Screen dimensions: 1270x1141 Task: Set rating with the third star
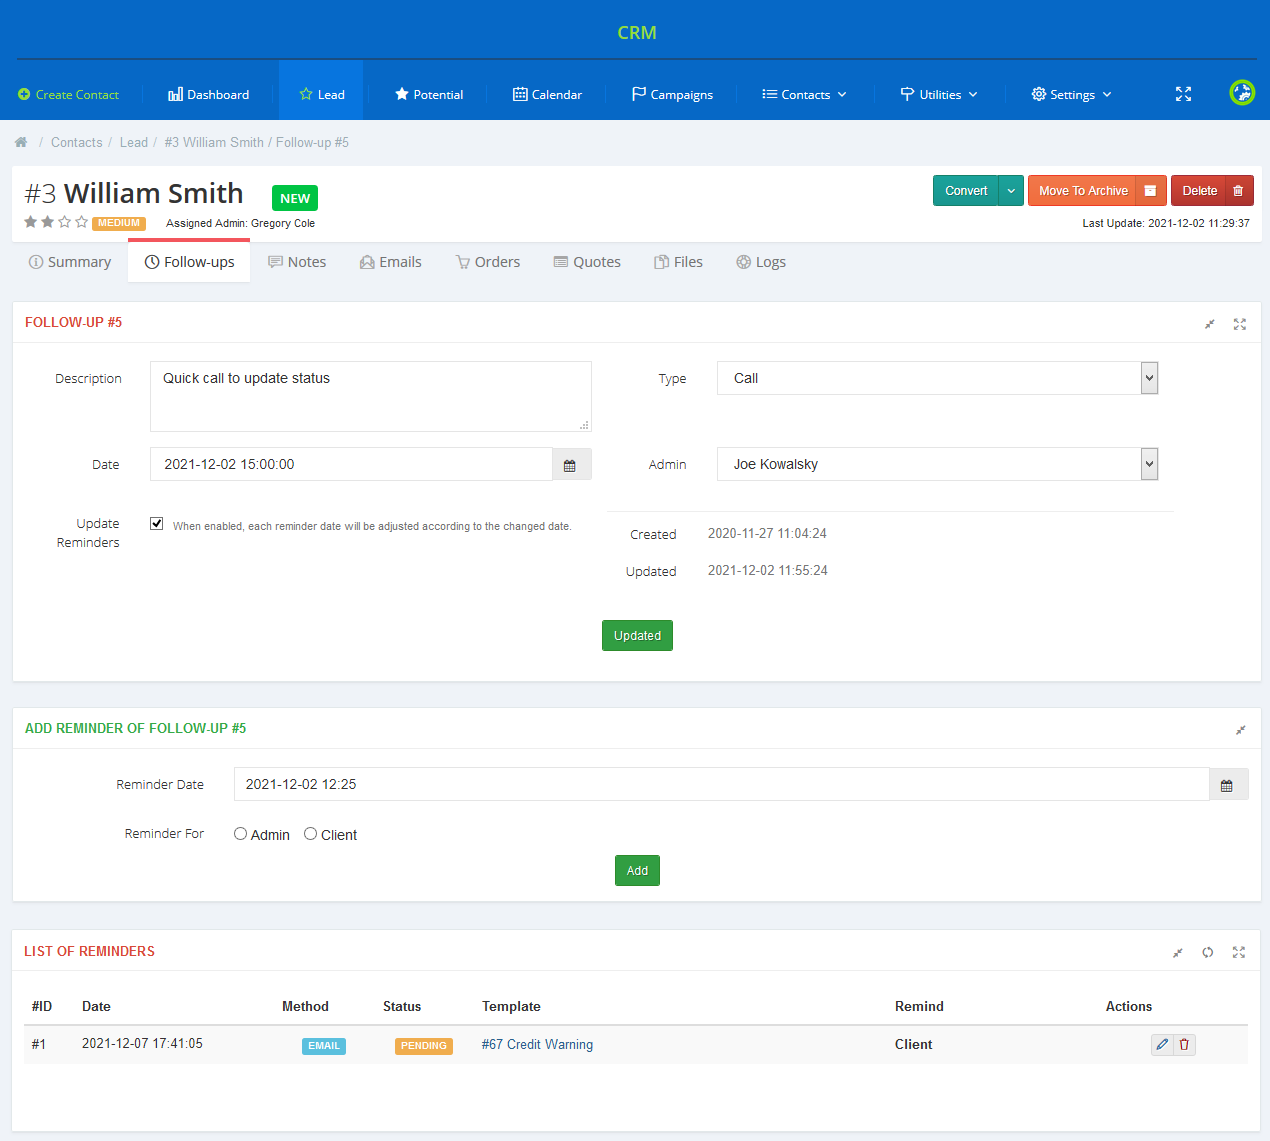coord(65,222)
